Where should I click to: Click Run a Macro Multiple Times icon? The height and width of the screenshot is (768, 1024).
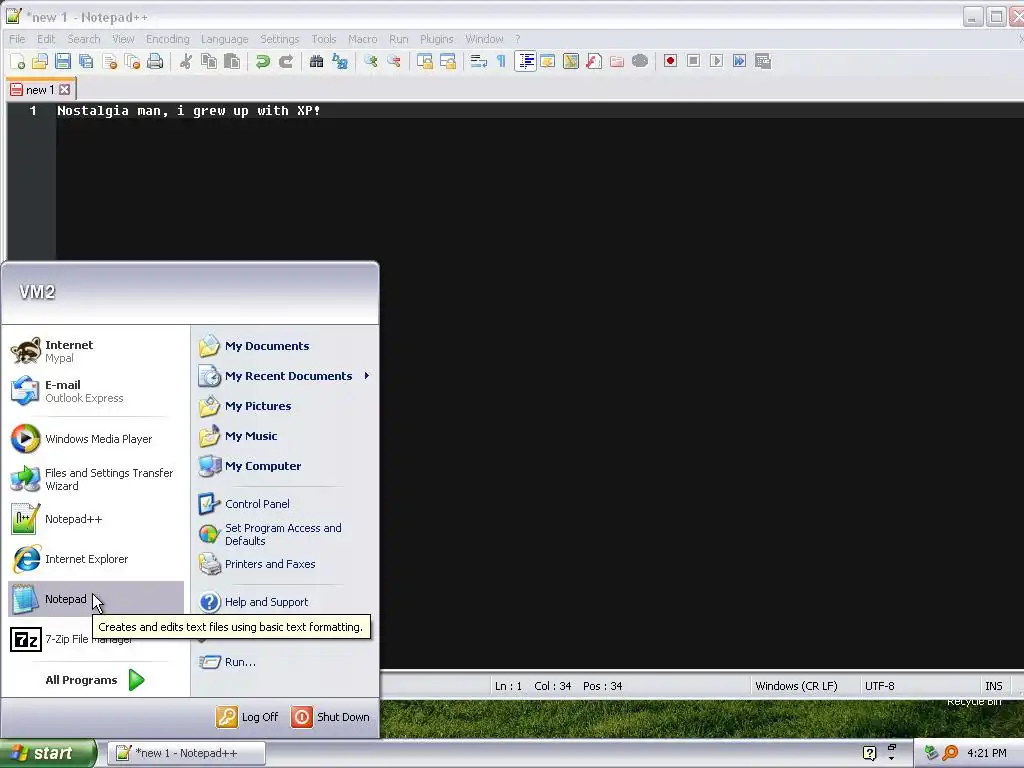739,61
